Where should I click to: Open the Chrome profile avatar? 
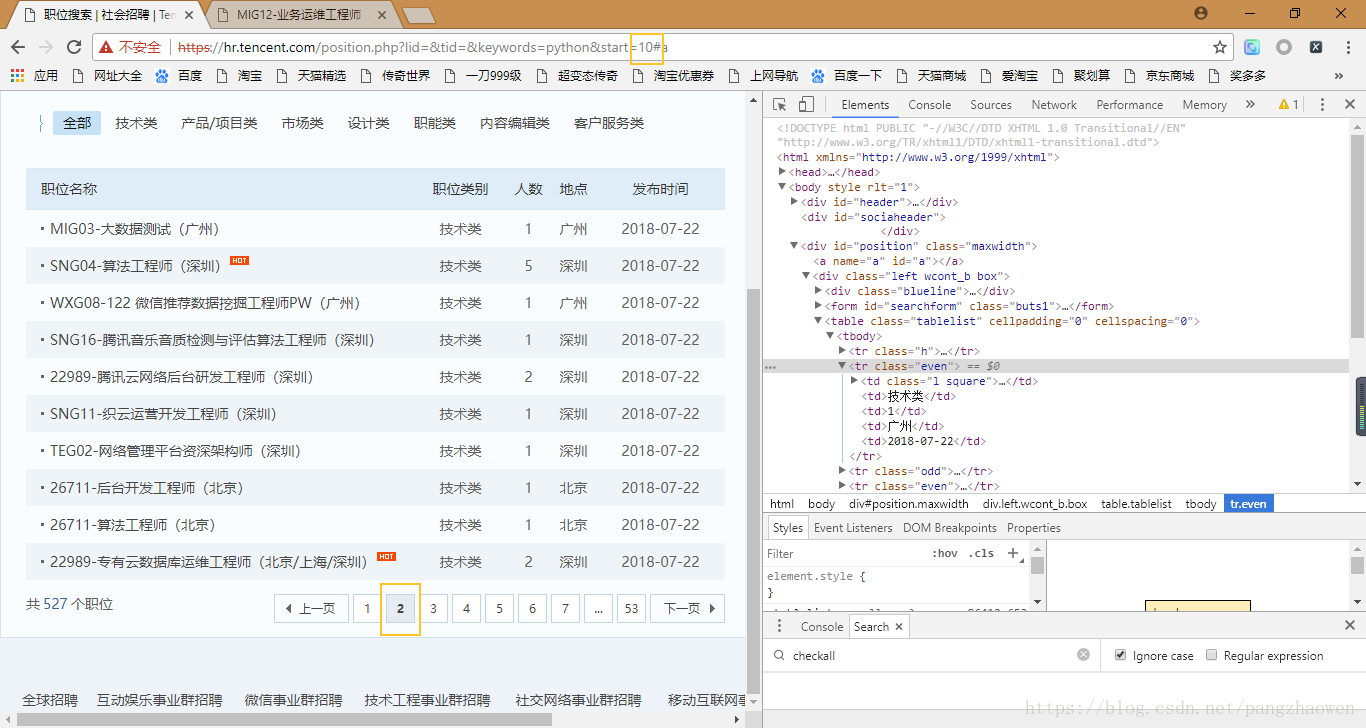tap(1201, 13)
